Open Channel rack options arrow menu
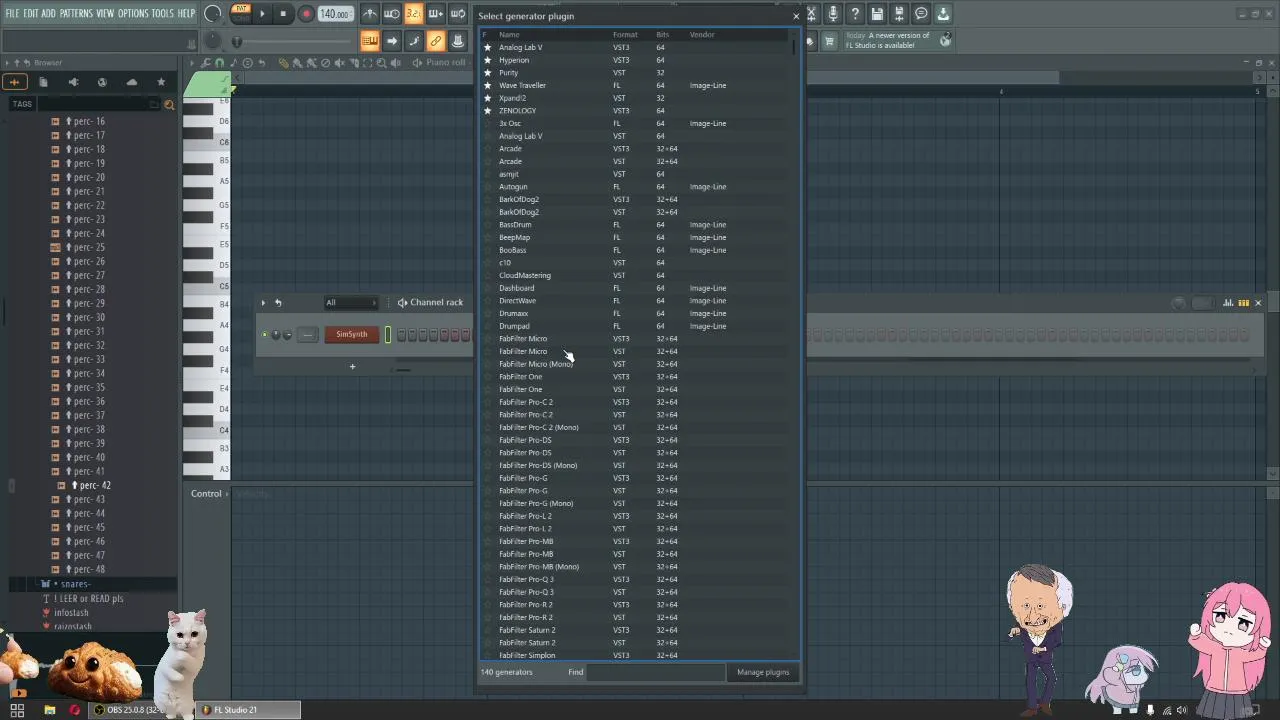Image resolution: width=1280 pixels, height=720 pixels. tap(263, 303)
